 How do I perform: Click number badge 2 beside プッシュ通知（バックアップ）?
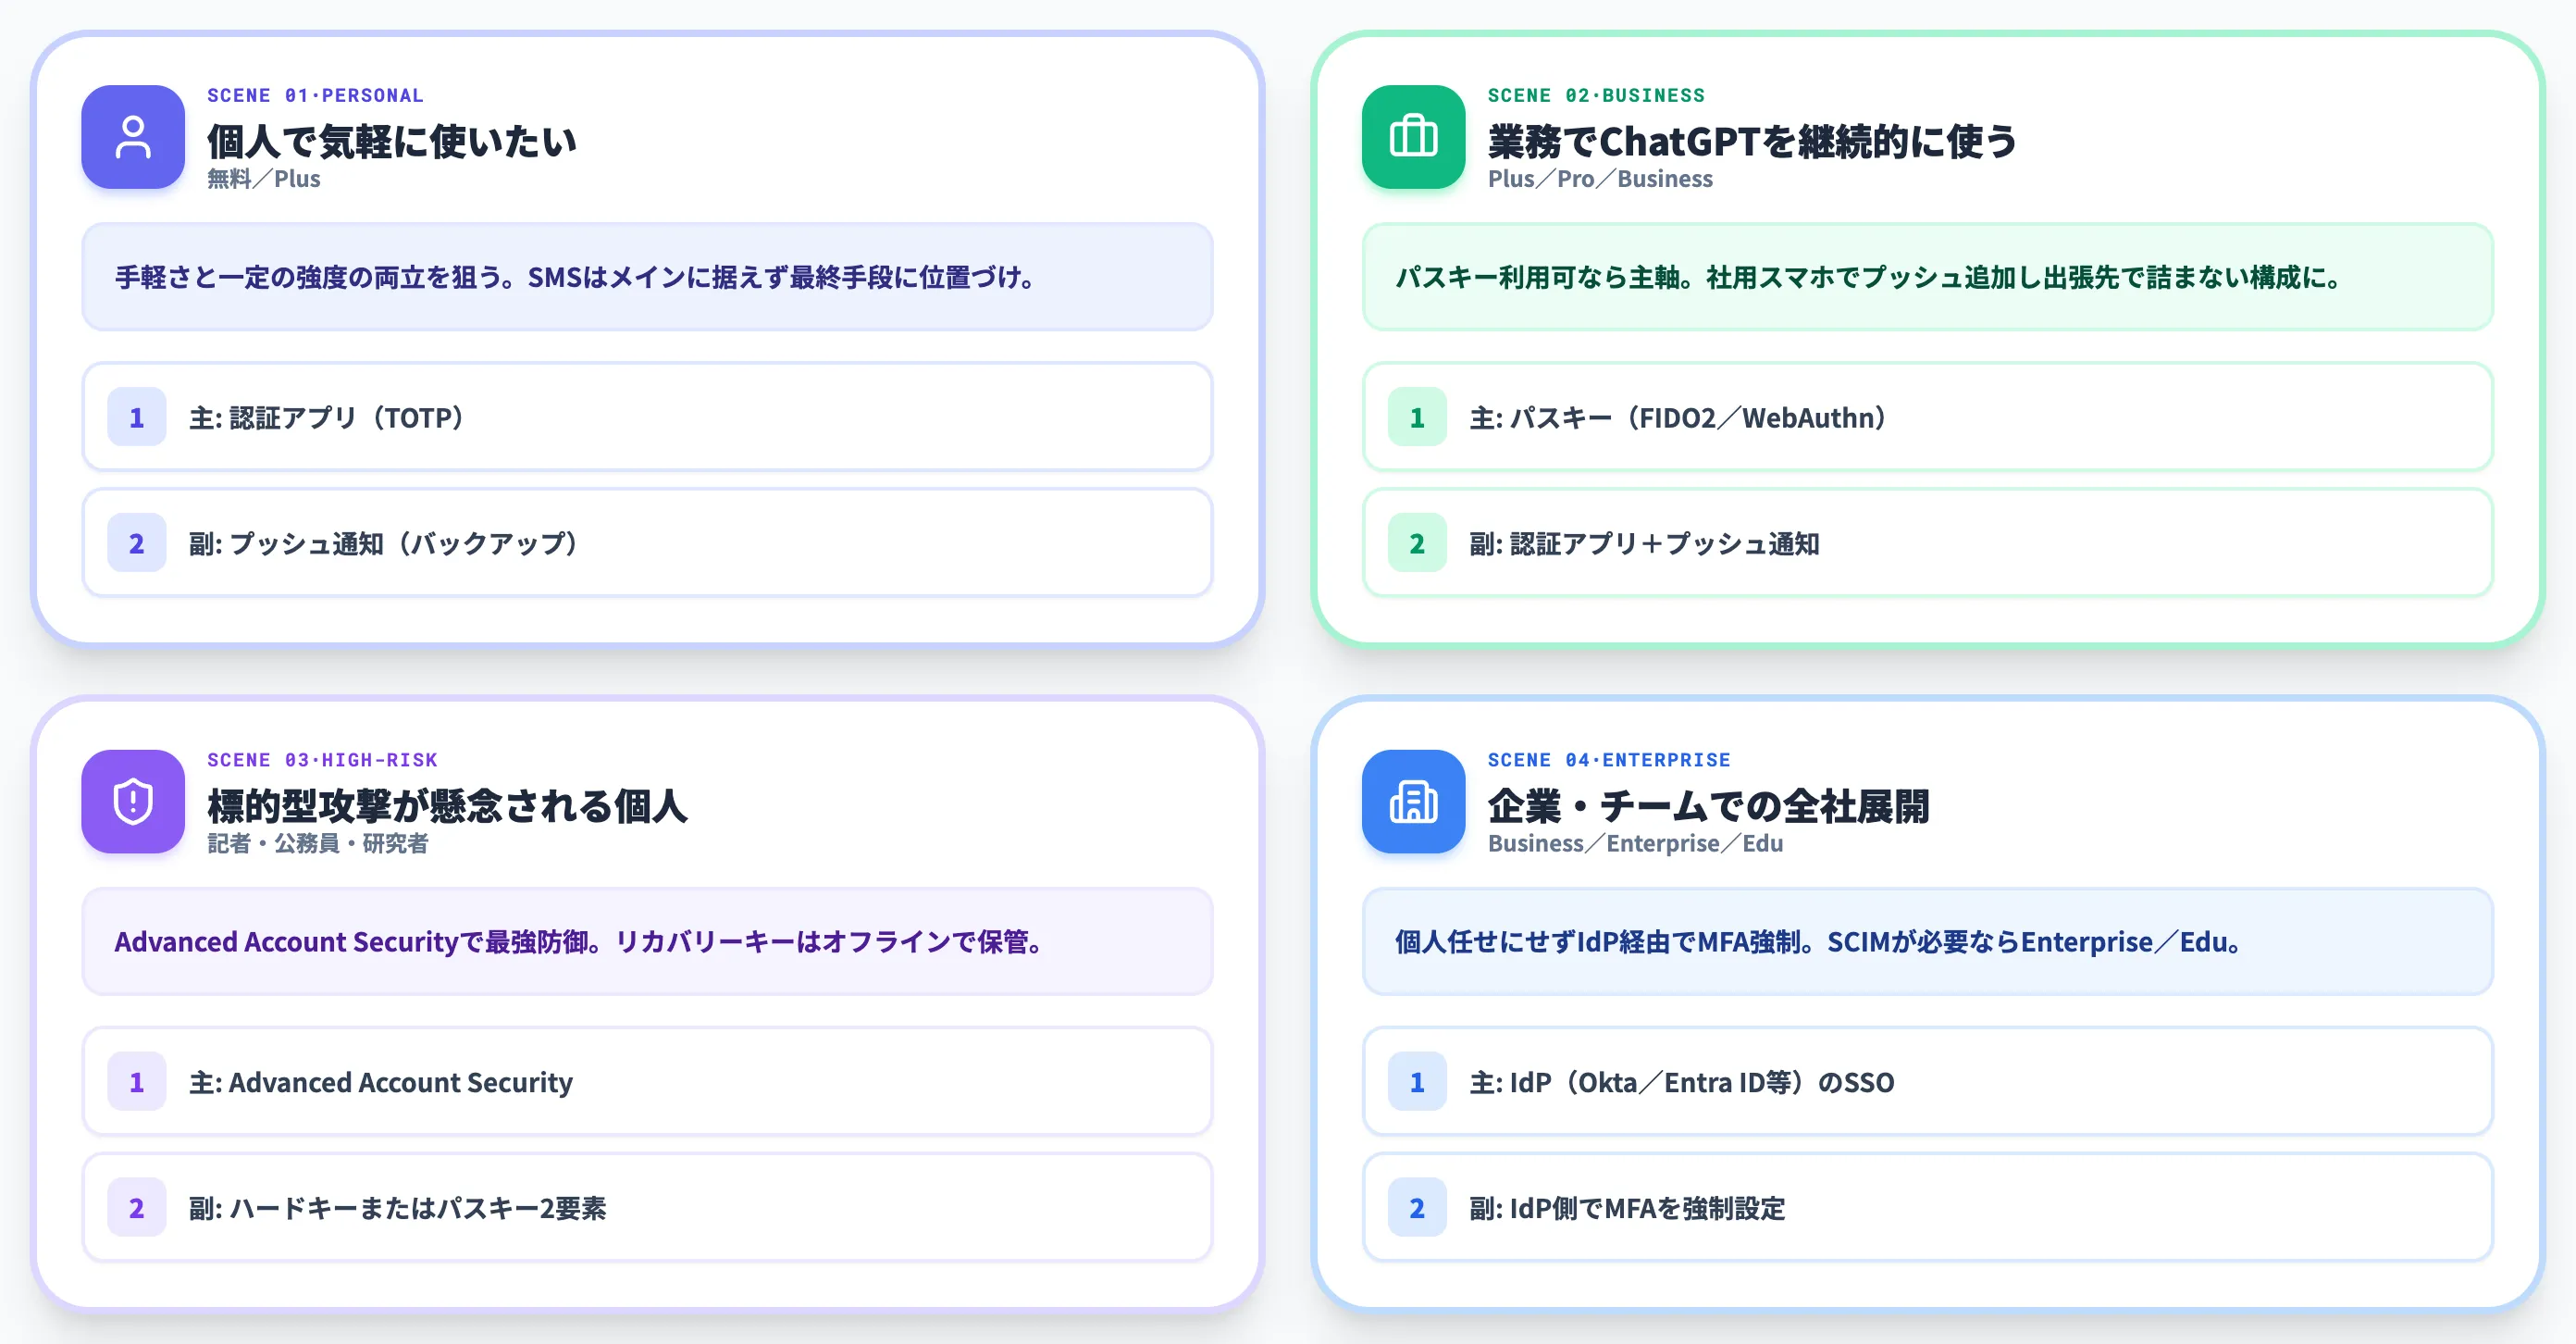pyautogui.click(x=137, y=543)
